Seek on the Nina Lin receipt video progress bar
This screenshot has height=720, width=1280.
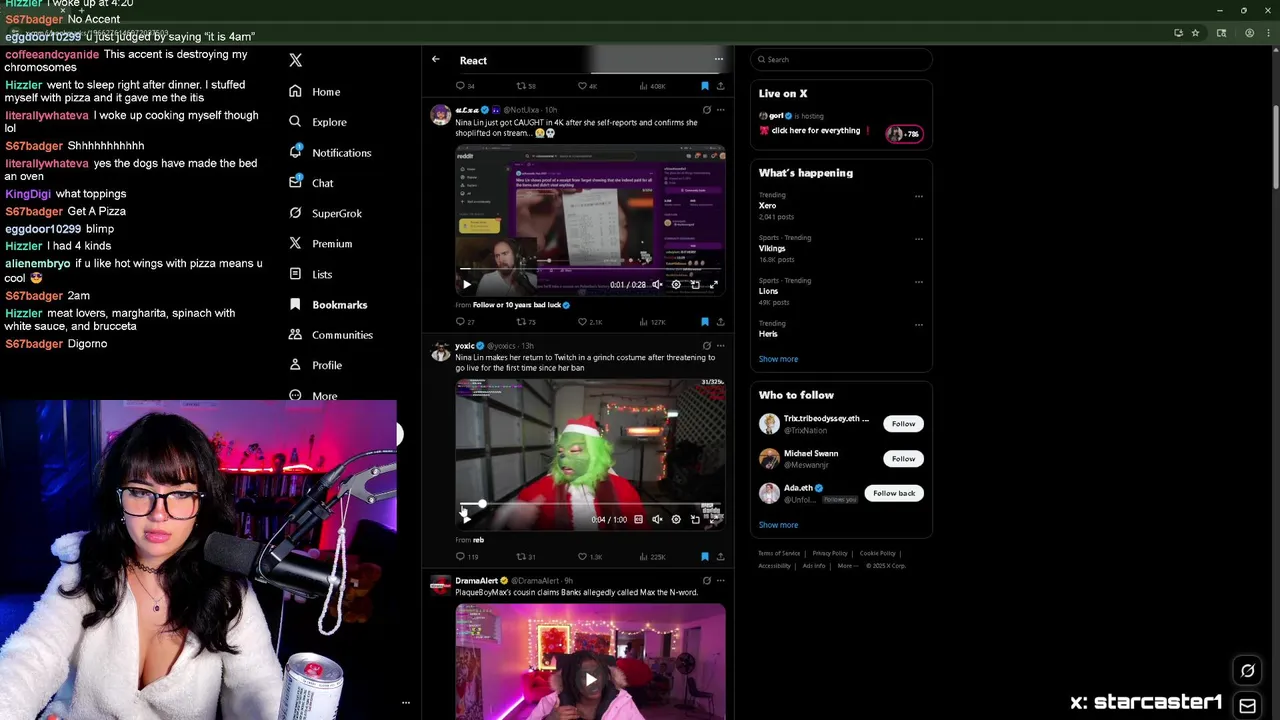pos(590,271)
